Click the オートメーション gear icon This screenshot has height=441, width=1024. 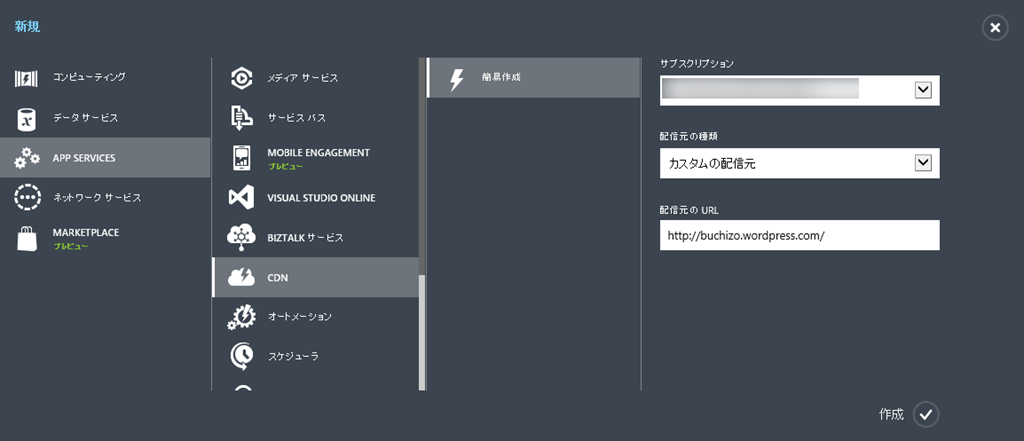[x=242, y=317]
